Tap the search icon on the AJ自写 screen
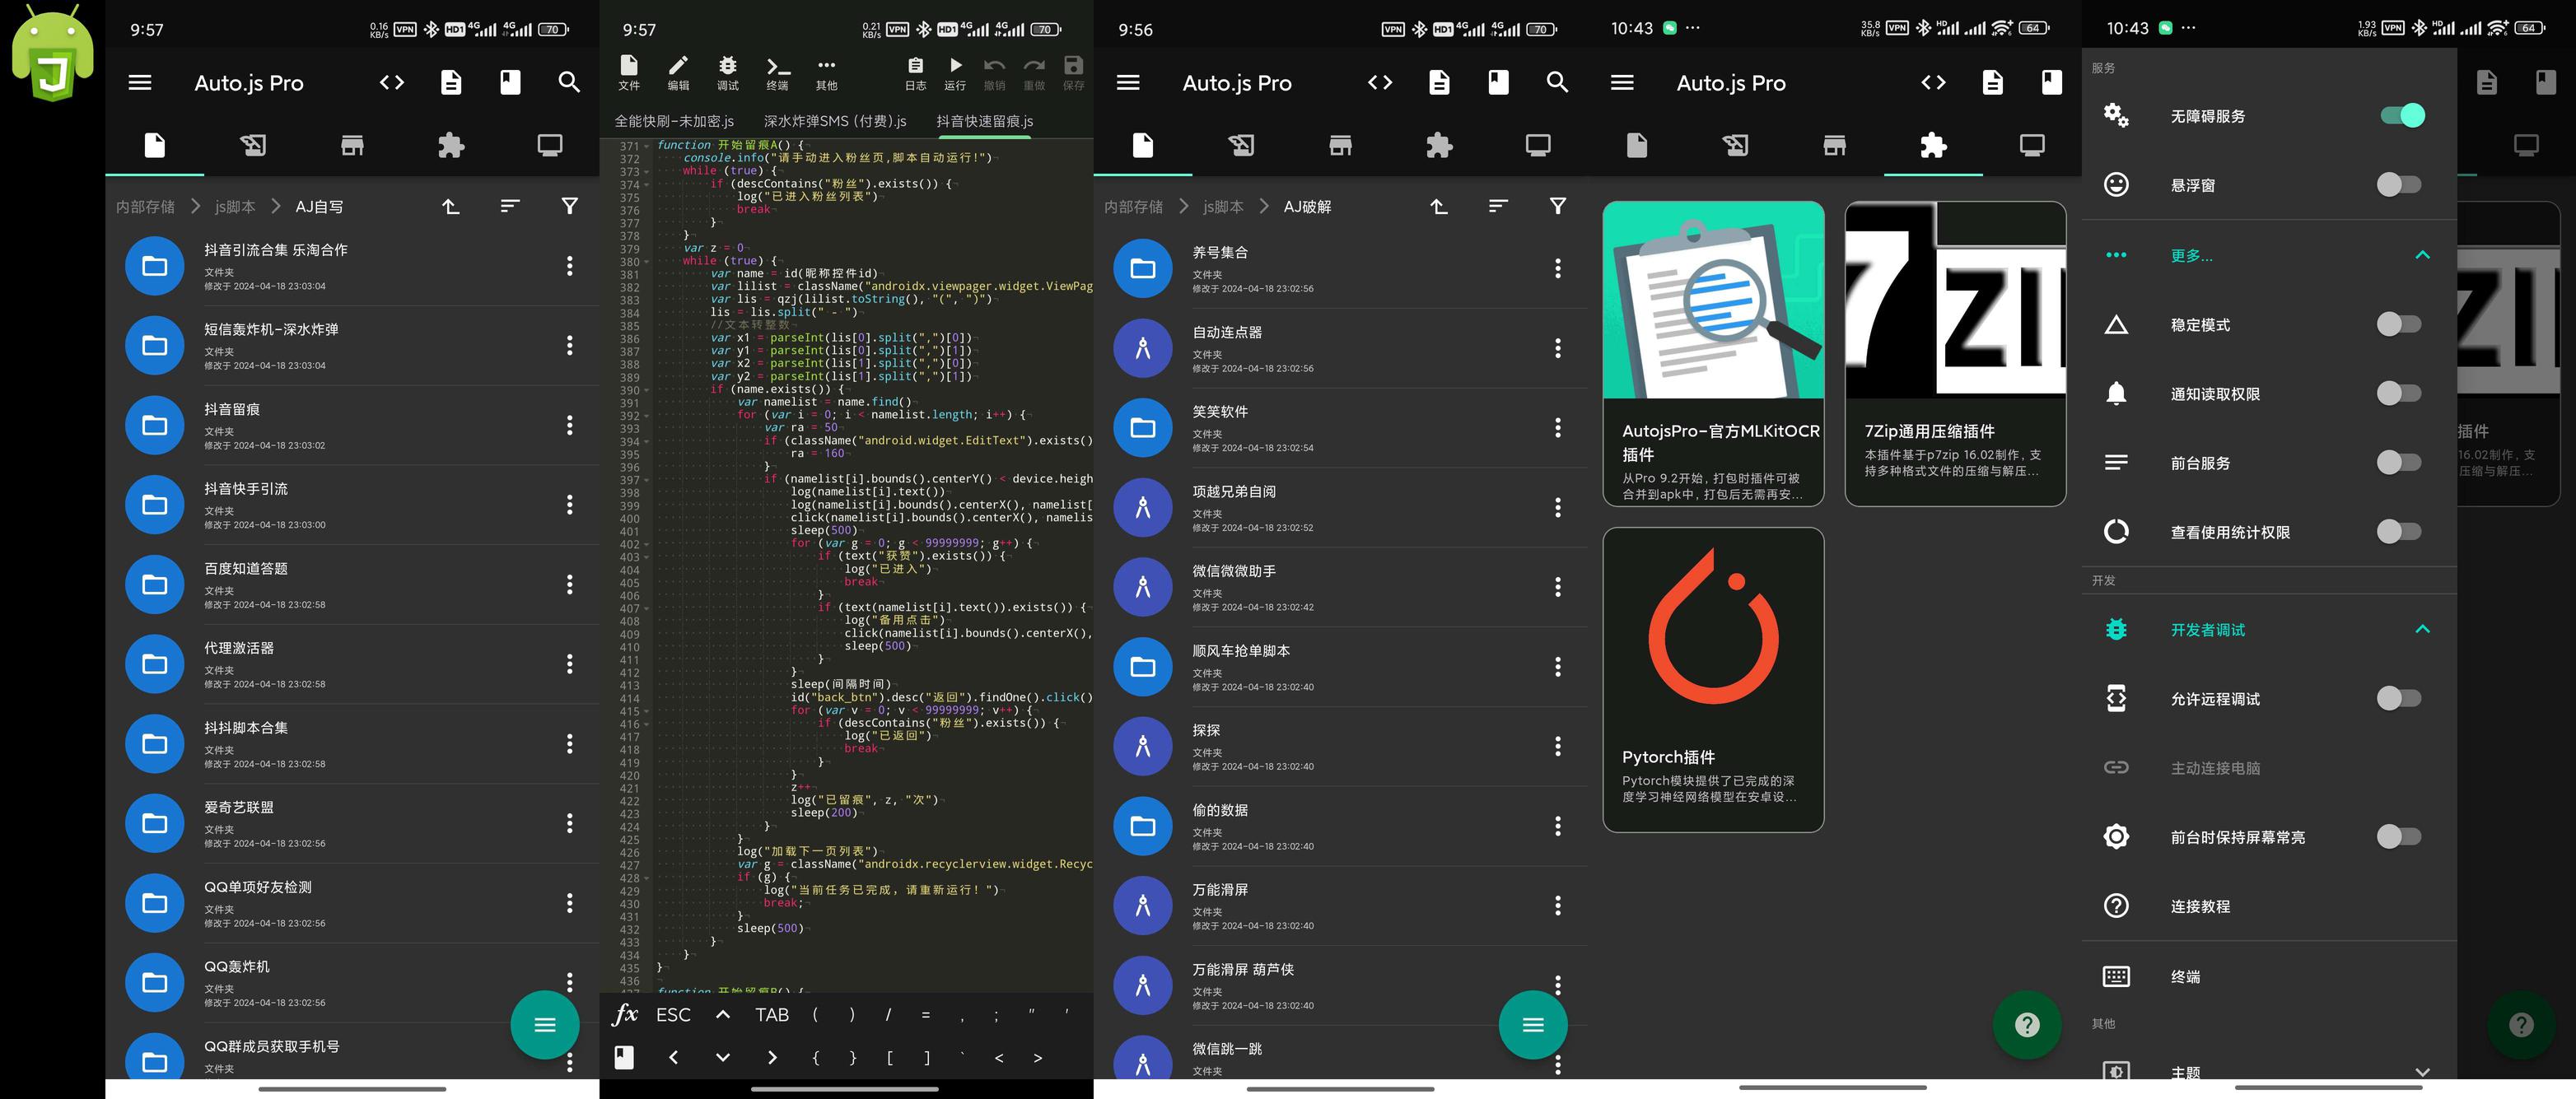This screenshot has width=2576, height=1099. pos(569,83)
